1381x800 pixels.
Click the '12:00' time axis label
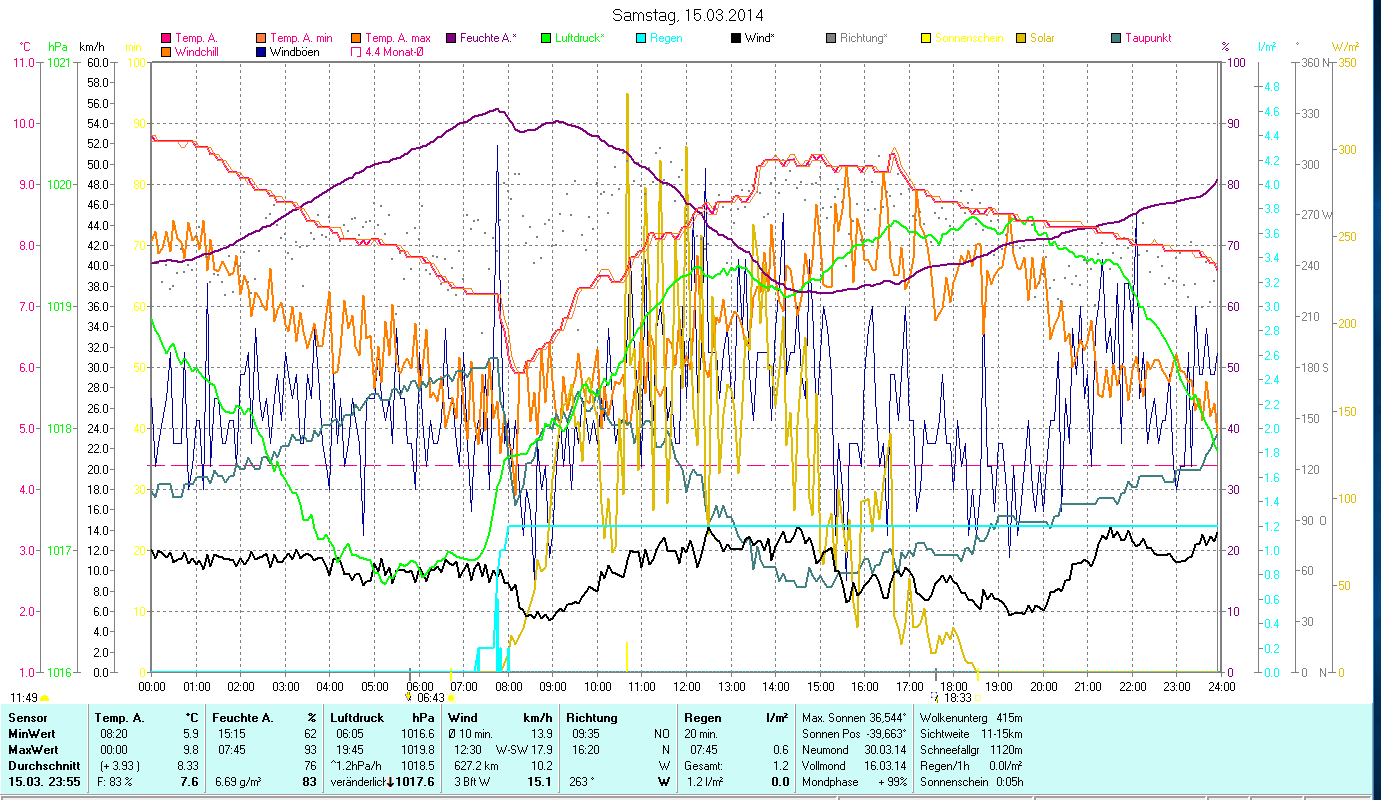tap(685, 687)
